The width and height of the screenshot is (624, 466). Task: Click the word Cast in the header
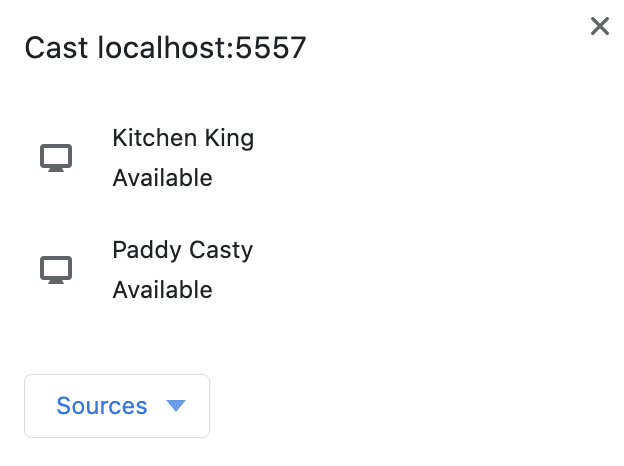56,48
